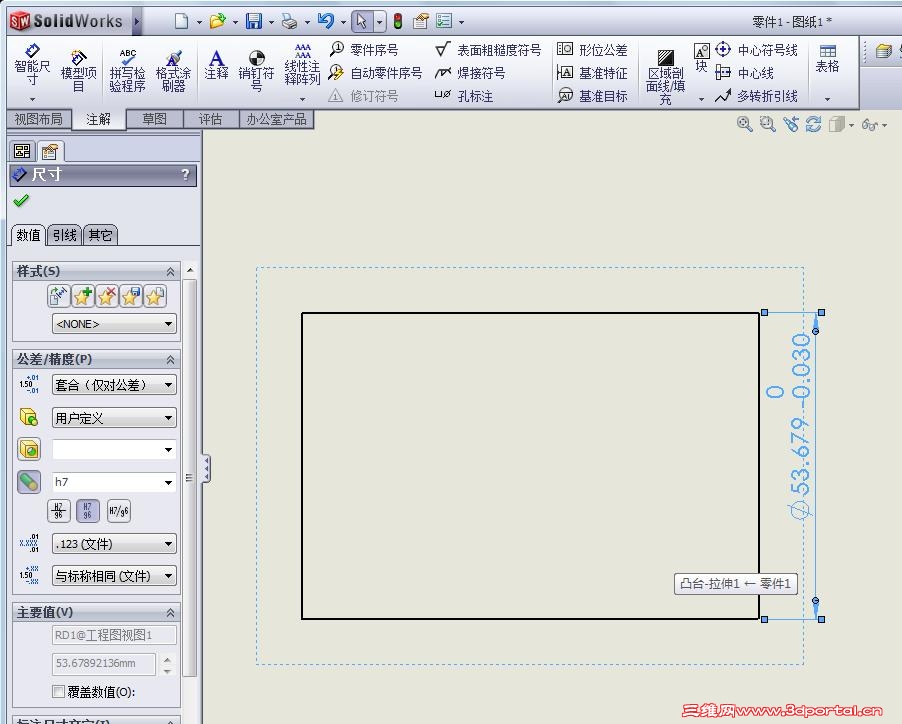This screenshot has width=902, height=724.
Task: Open the .123 (文件) precision dropdown
Action: coord(114,543)
